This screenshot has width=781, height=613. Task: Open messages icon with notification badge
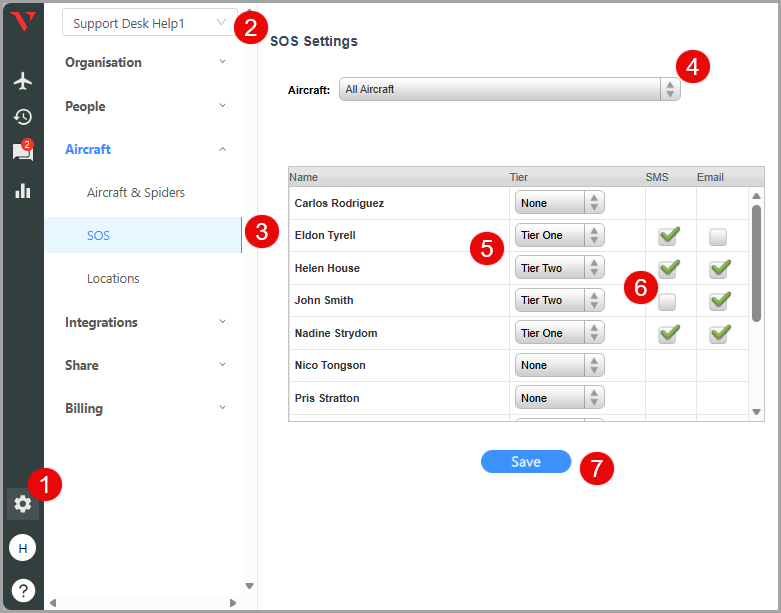[22, 152]
